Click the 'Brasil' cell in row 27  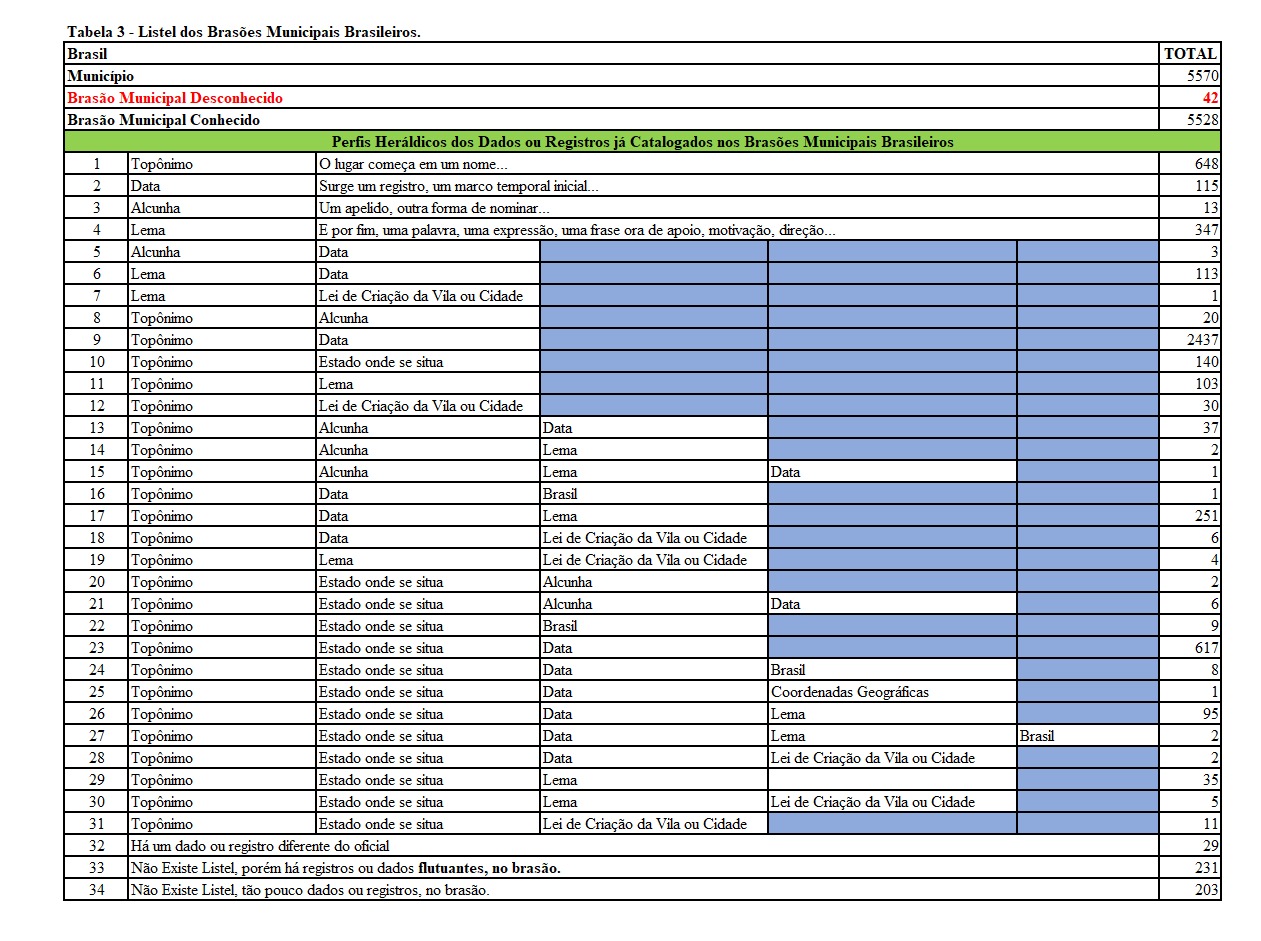(x=1037, y=736)
